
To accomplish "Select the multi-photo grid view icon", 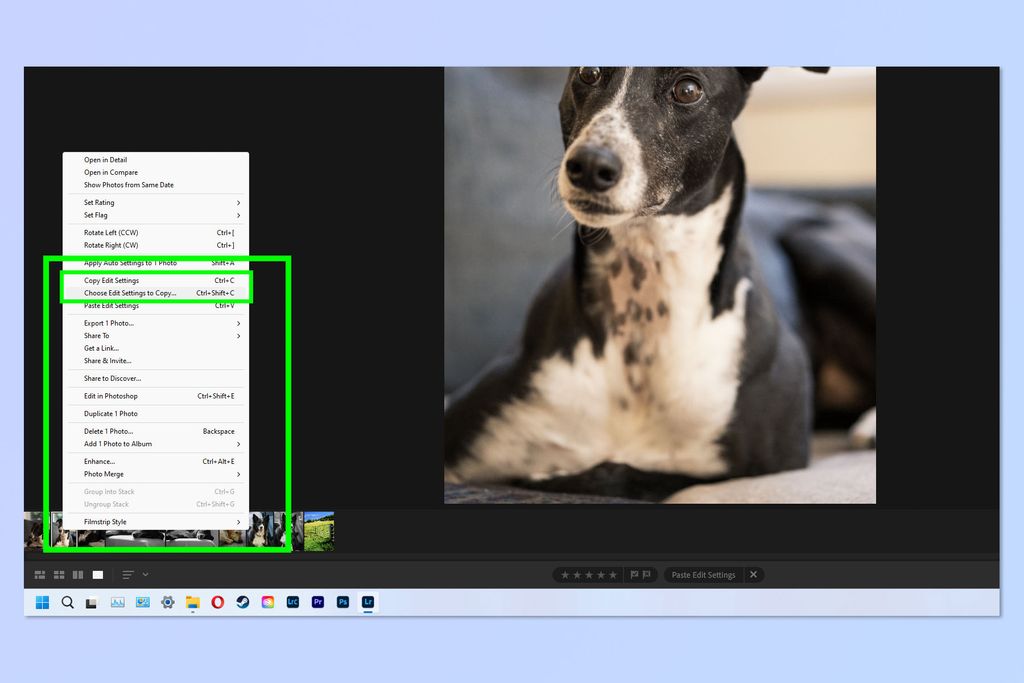I will (x=39, y=575).
